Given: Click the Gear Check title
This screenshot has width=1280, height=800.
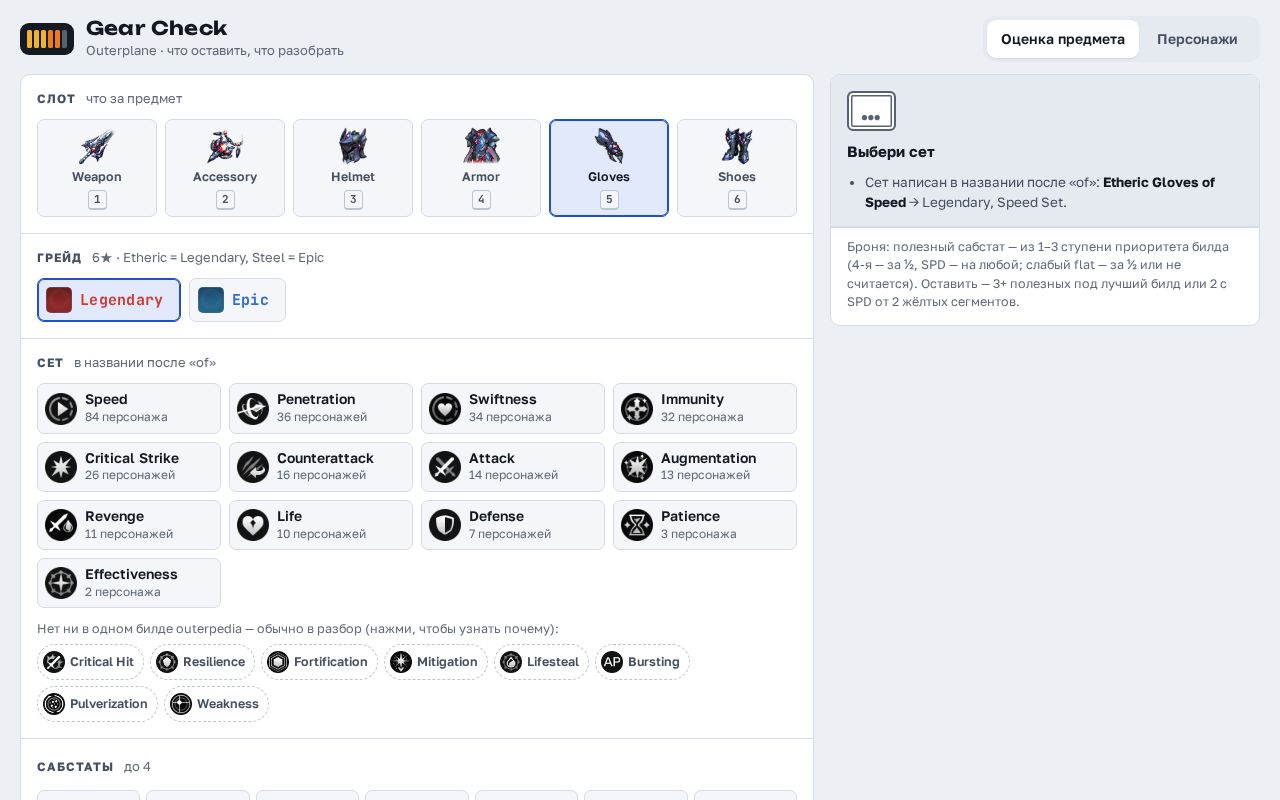Looking at the screenshot, I should [157, 28].
